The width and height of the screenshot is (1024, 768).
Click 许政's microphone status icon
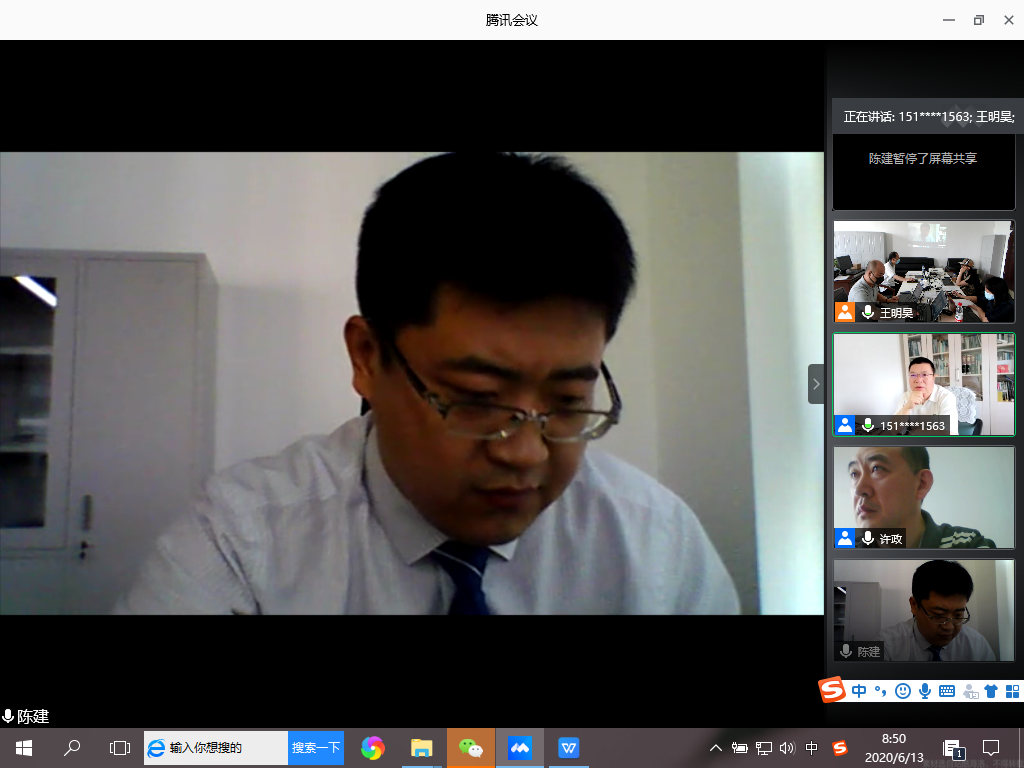(868, 539)
